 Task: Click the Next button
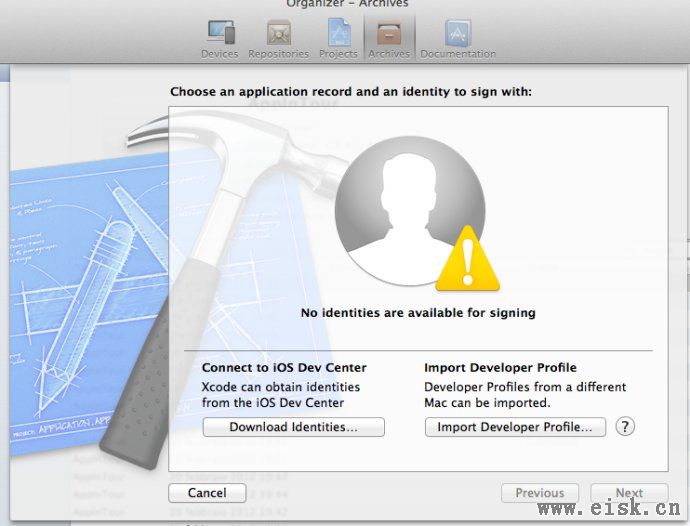[x=629, y=493]
